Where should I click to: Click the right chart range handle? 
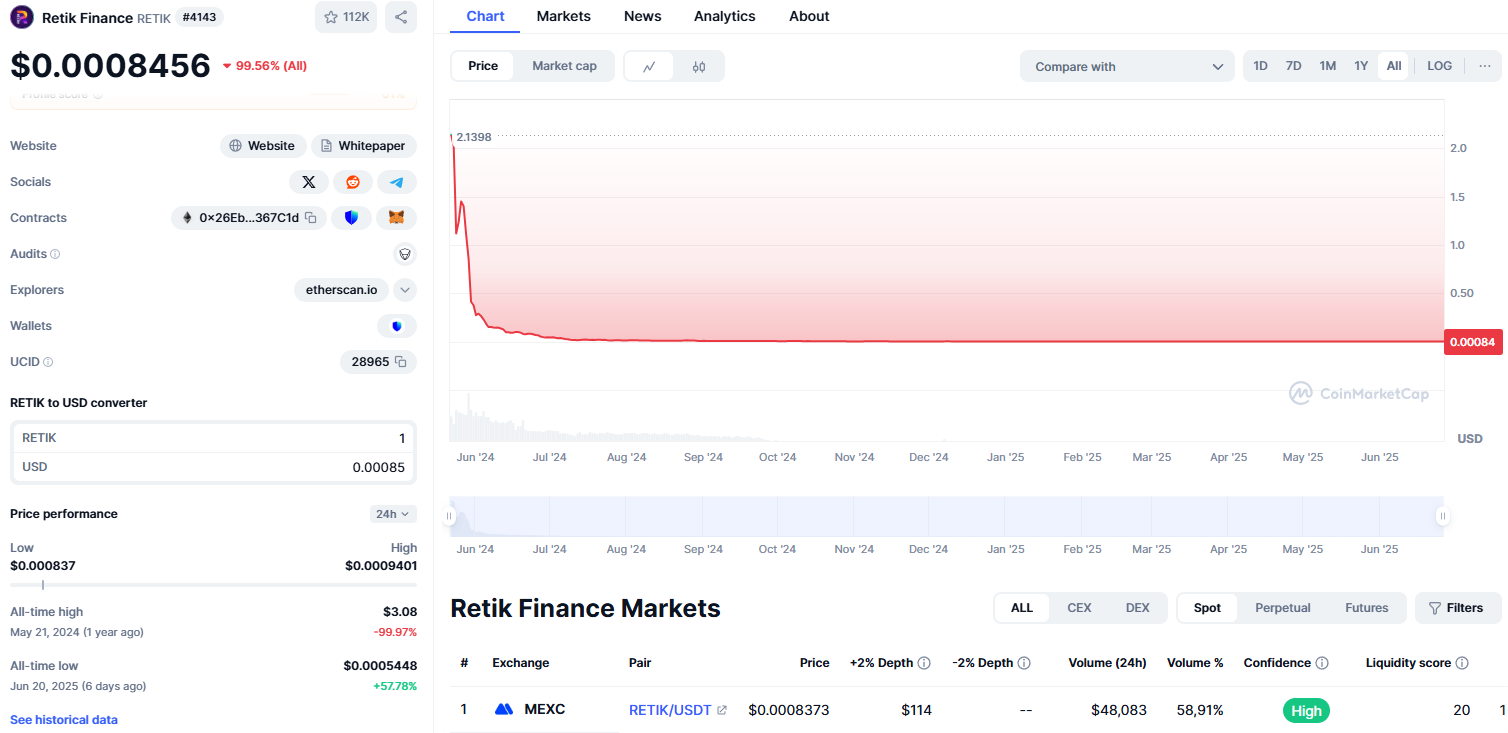click(1443, 516)
